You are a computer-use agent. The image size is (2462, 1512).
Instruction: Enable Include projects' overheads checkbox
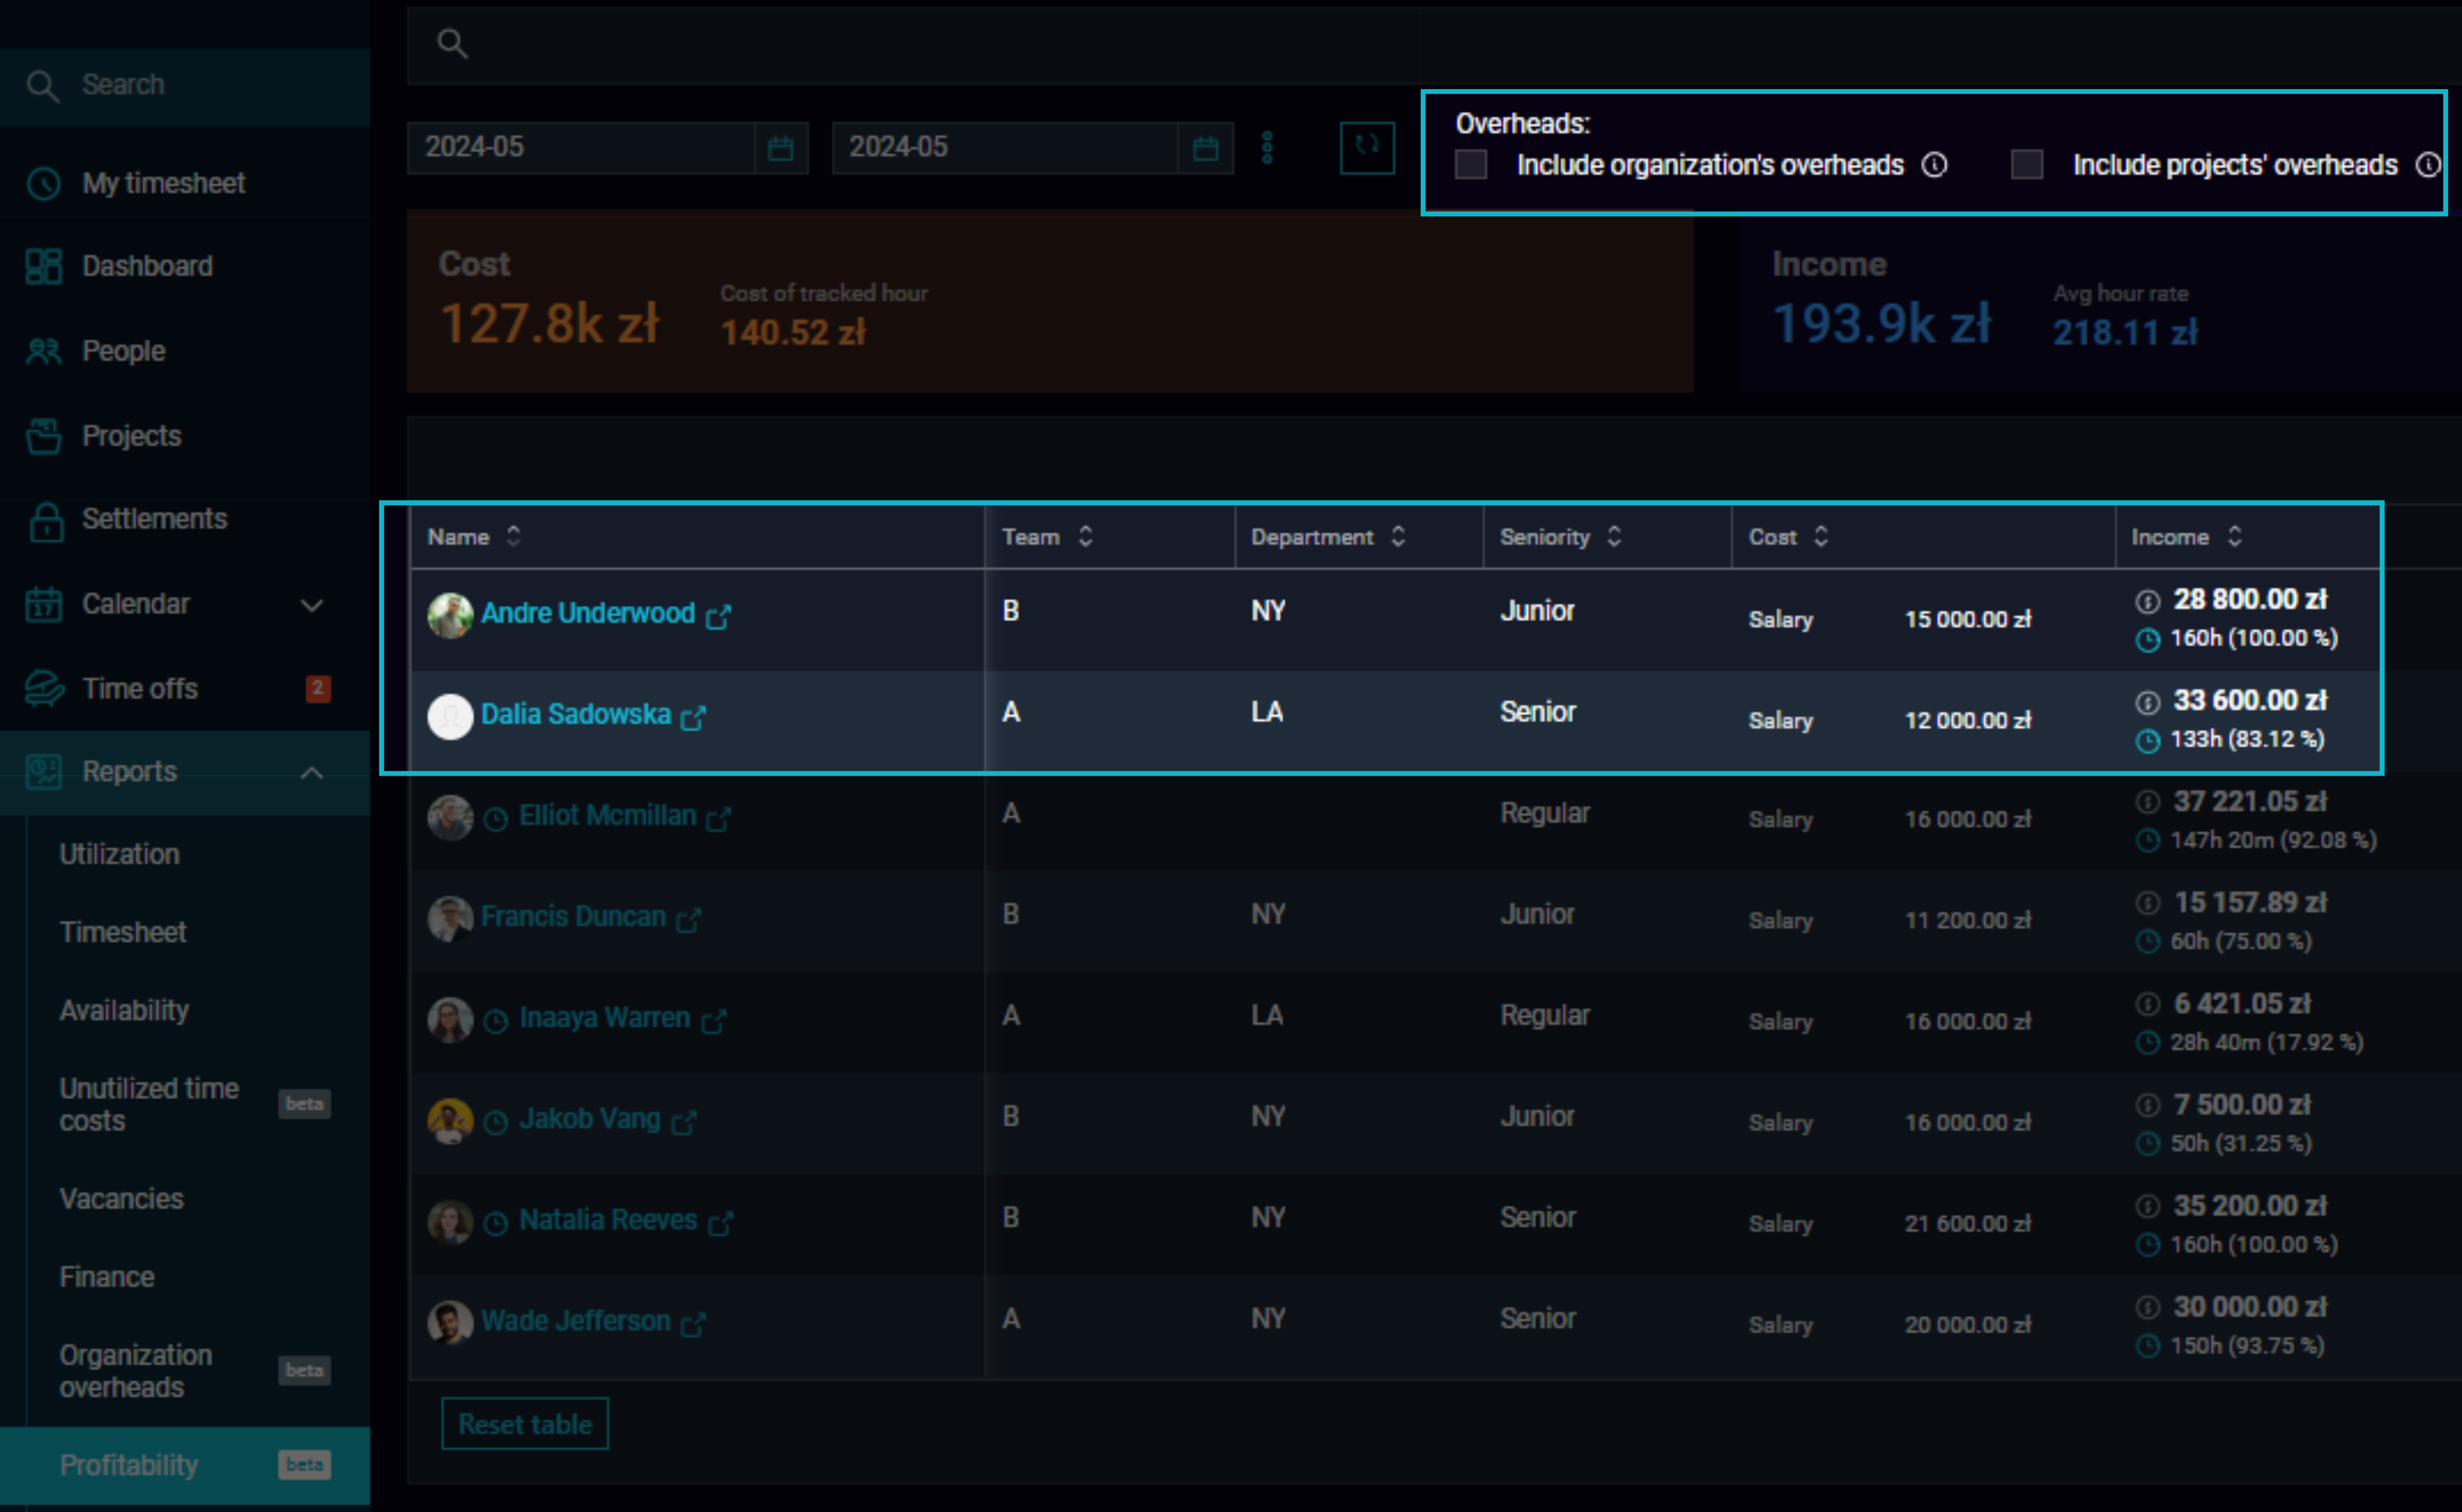[x=2026, y=165]
